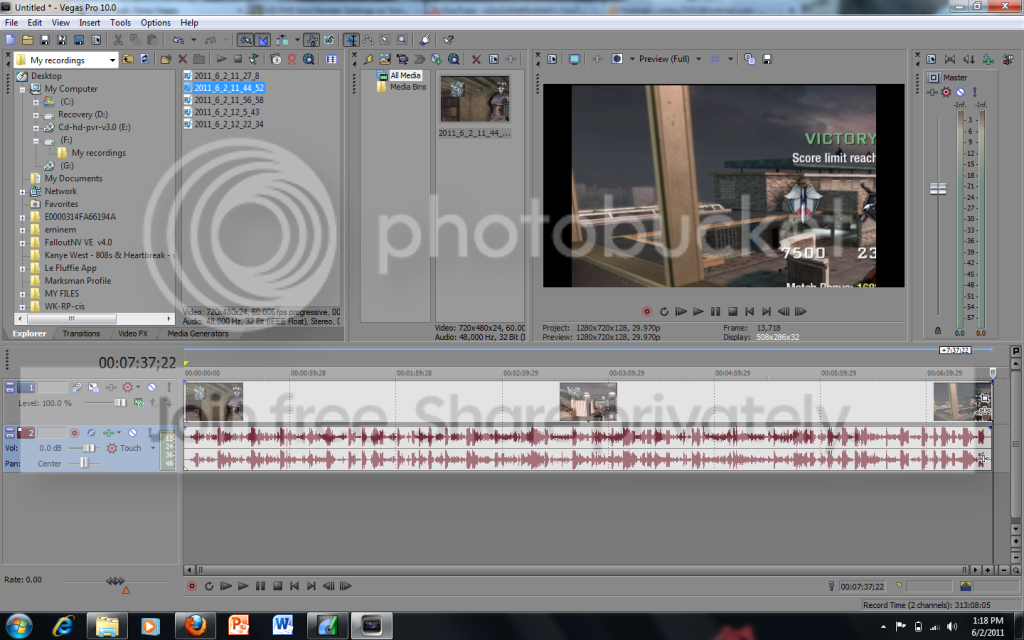Open the Touch automation mode dropdown
The height and width of the screenshot is (640, 1024).
153,448
